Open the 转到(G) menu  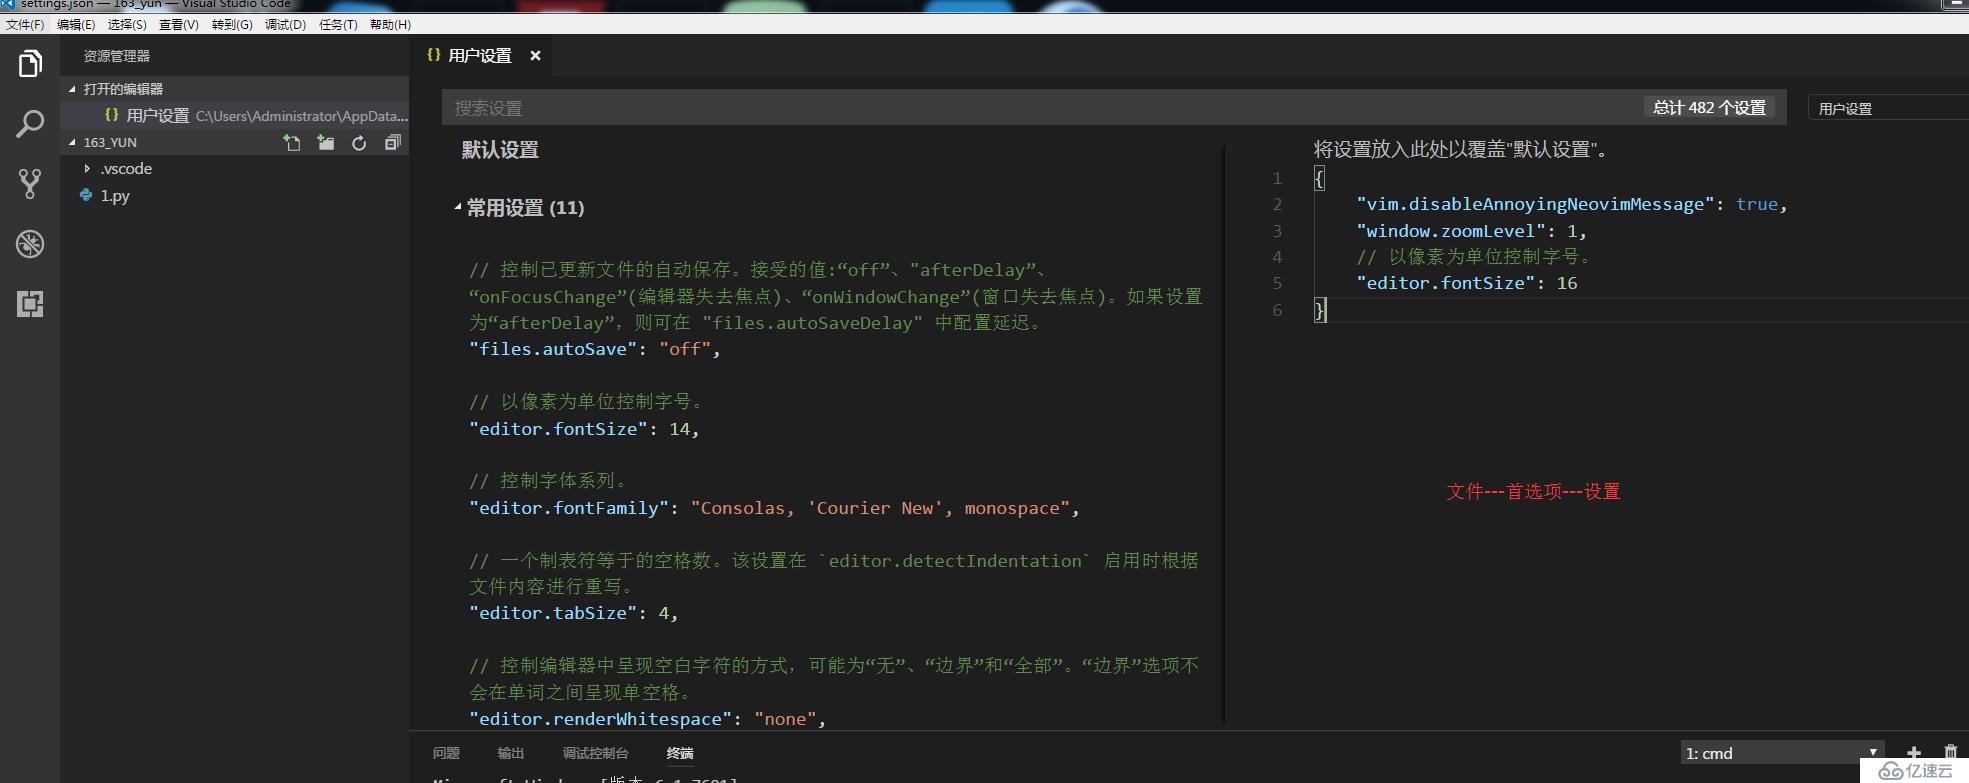click(232, 24)
